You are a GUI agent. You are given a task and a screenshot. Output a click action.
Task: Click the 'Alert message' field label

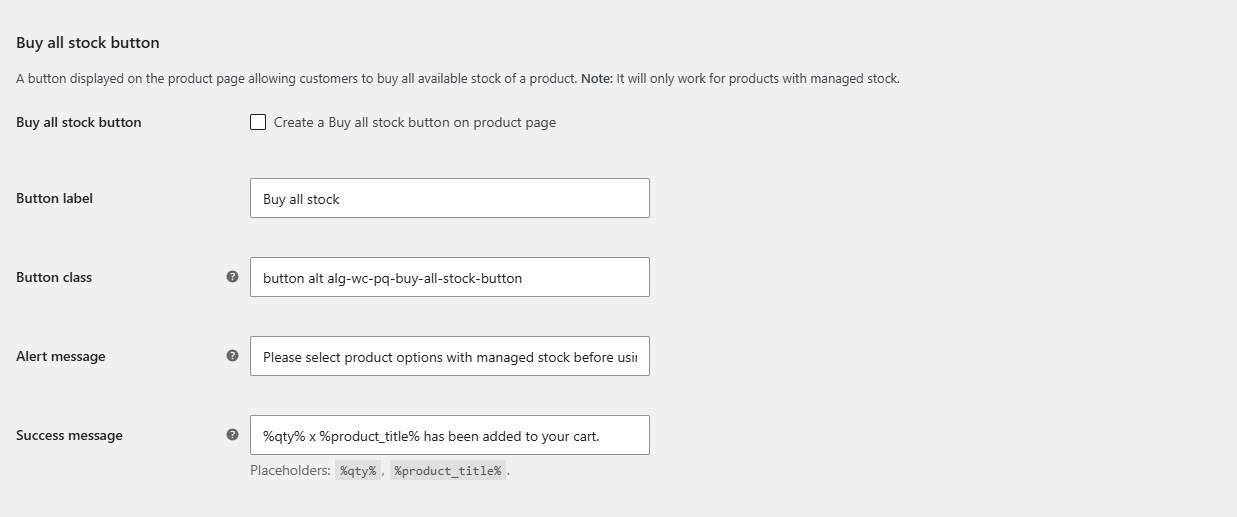[60, 356]
